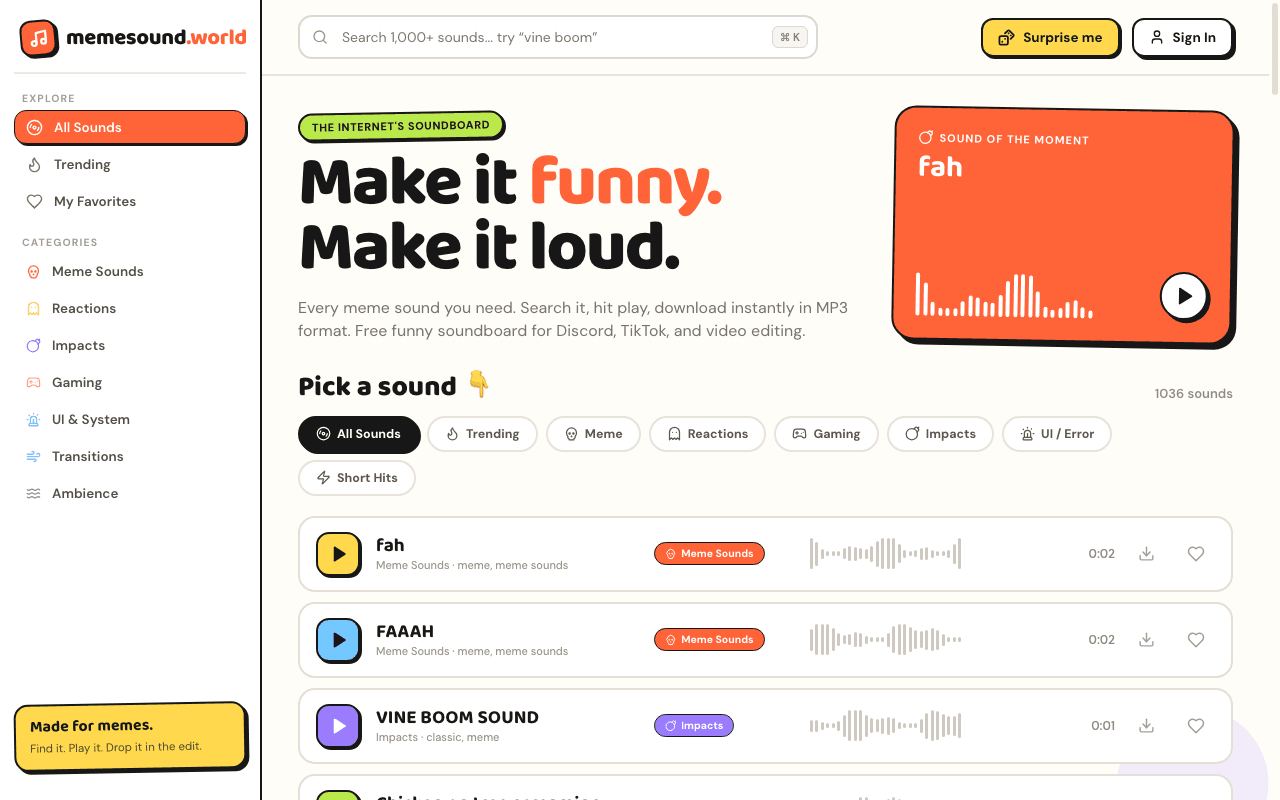The height and width of the screenshot is (800, 1280).
Task: Play the Sound of the Moment
Action: coord(1184,296)
